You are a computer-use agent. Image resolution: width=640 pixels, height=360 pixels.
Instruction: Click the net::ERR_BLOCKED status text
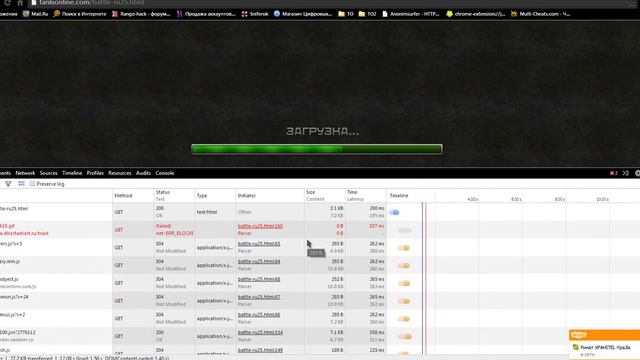[x=174, y=233]
